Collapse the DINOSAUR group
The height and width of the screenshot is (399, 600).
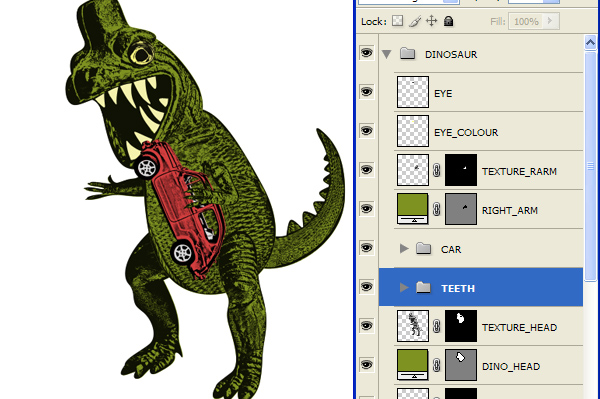tap(386, 54)
